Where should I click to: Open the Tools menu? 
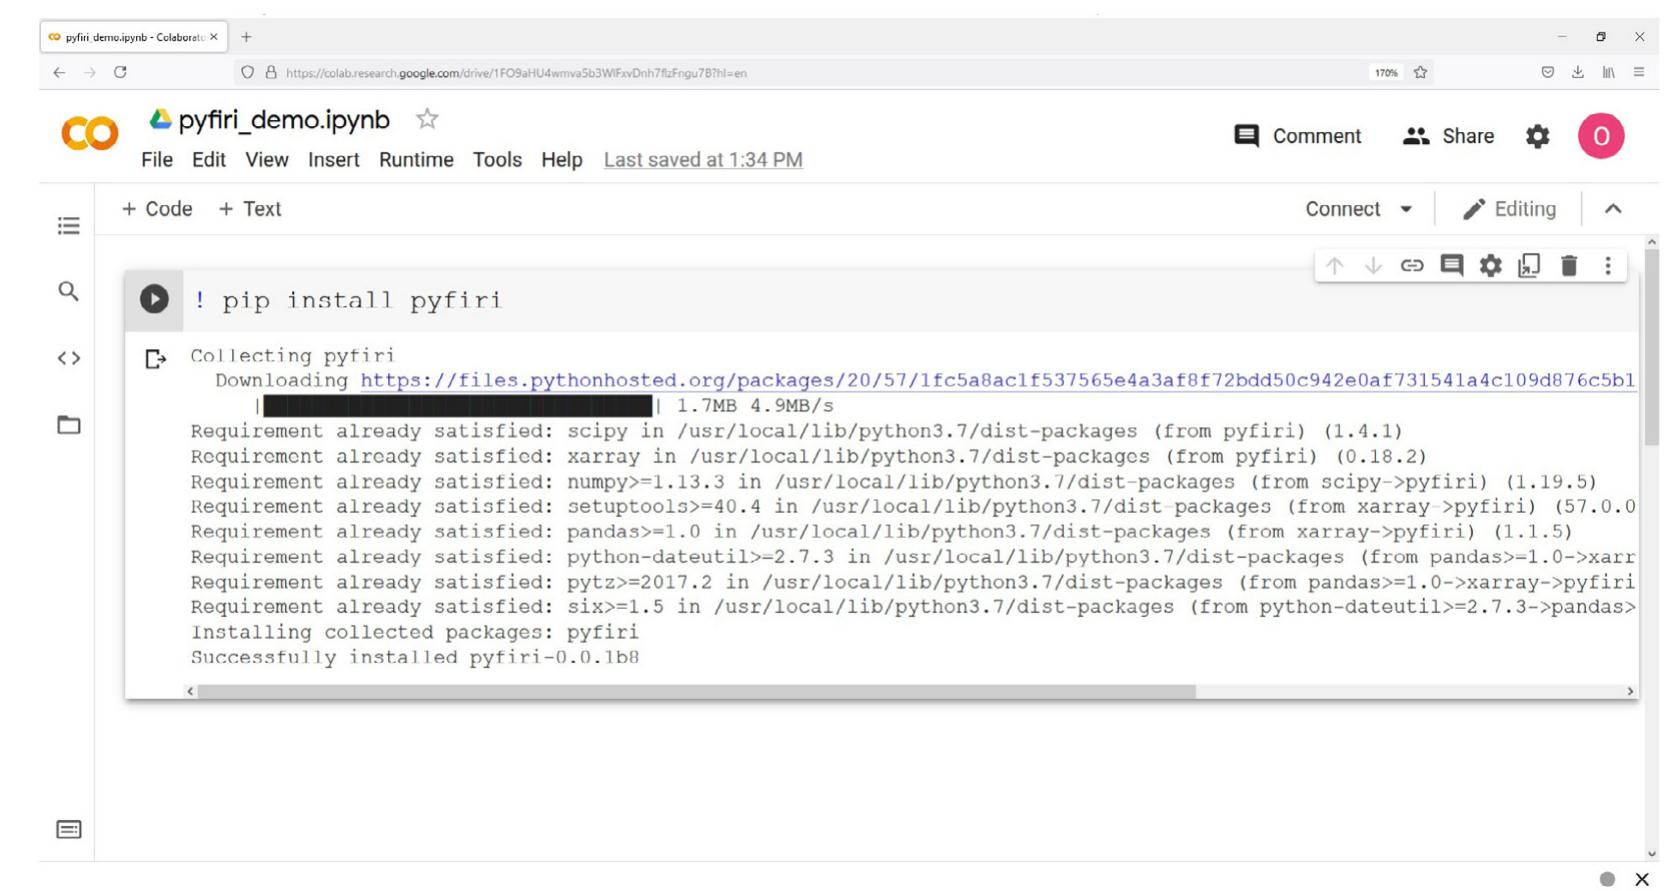pos(497,160)
